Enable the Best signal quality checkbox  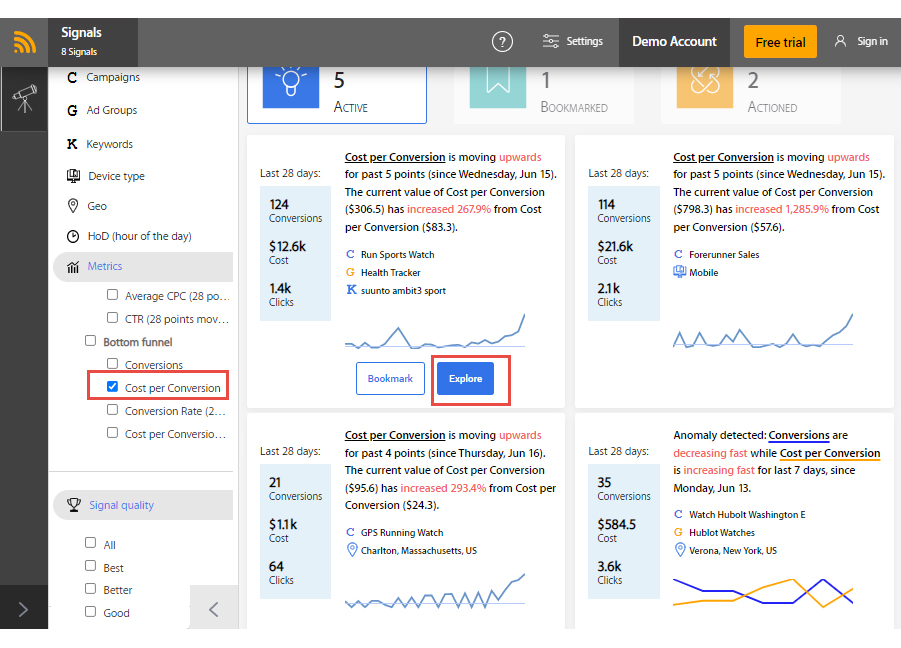click(90, 566)
